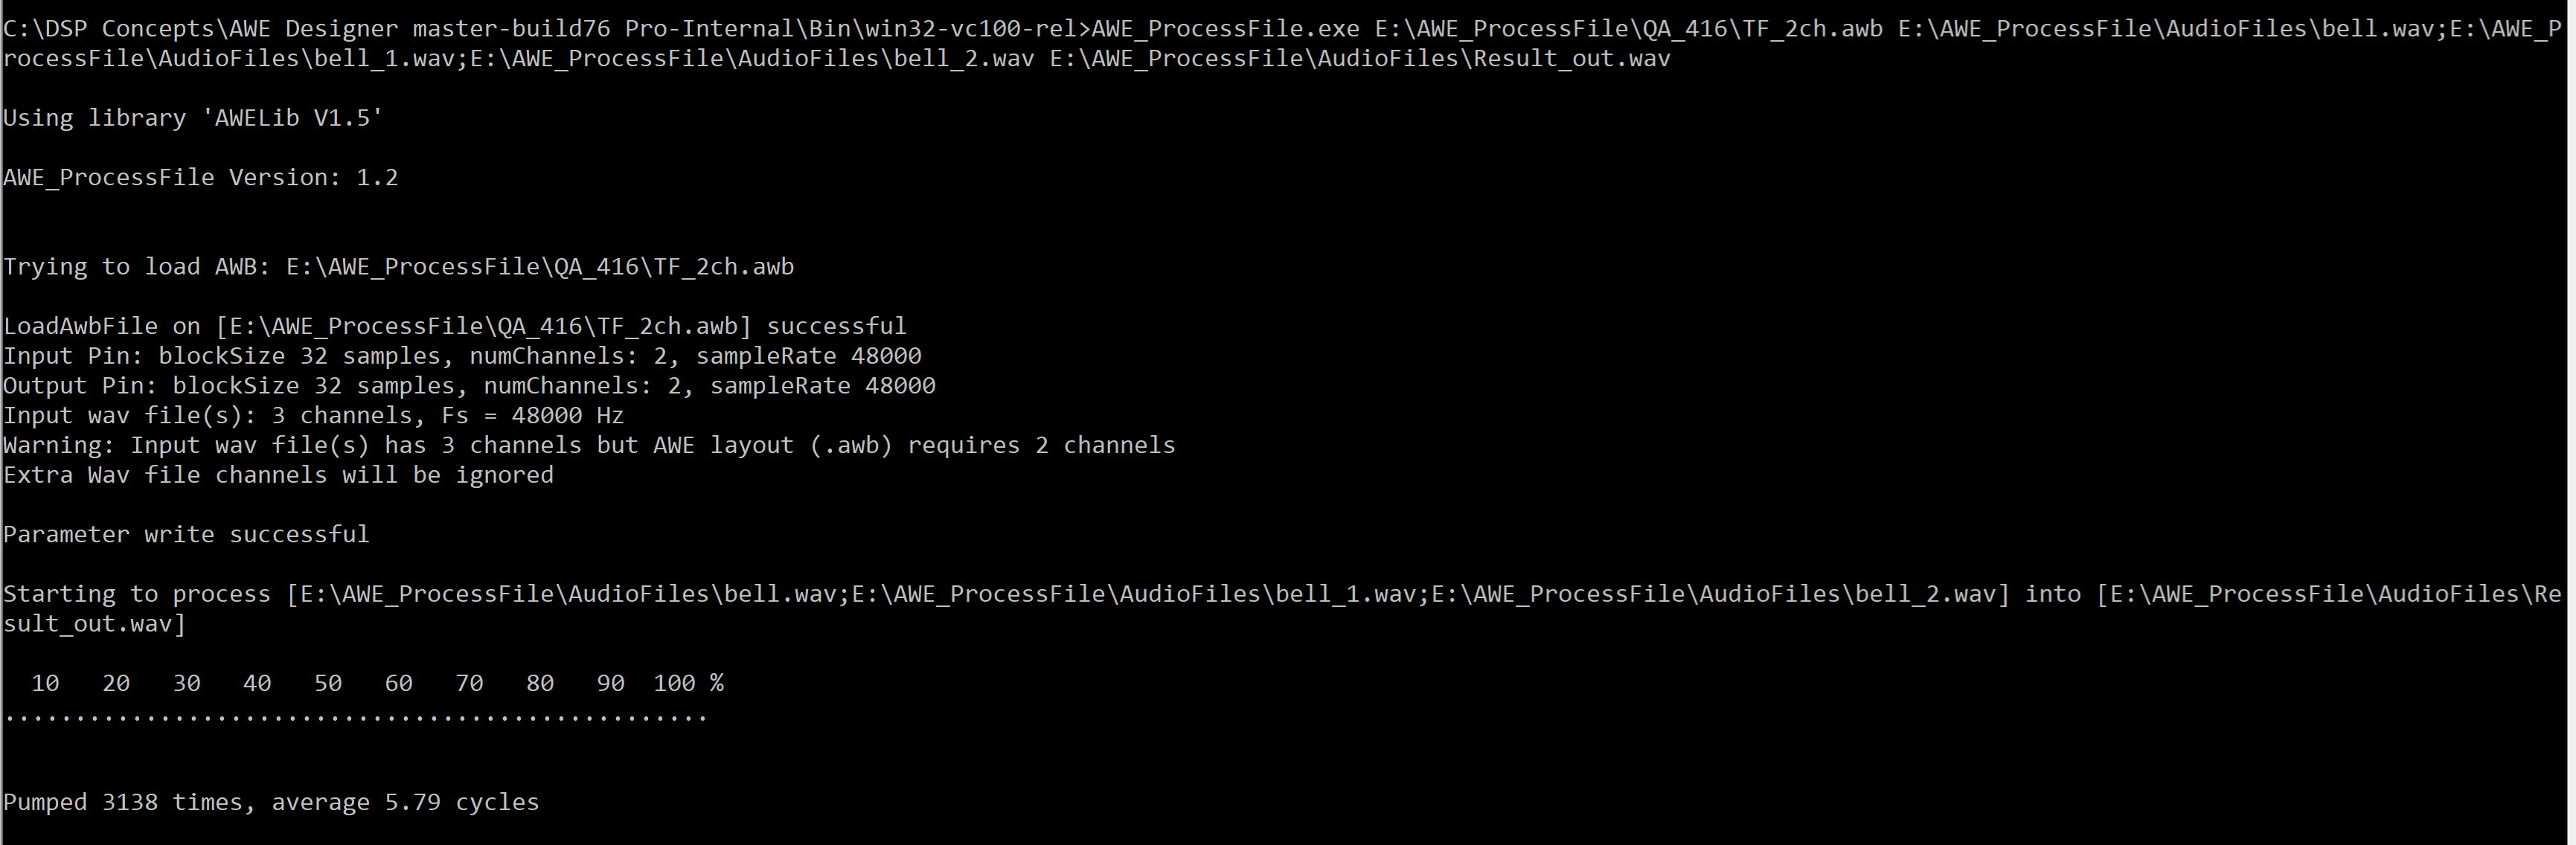
Task: Click the 10 progress percentage marker
Action: [45, 683]
